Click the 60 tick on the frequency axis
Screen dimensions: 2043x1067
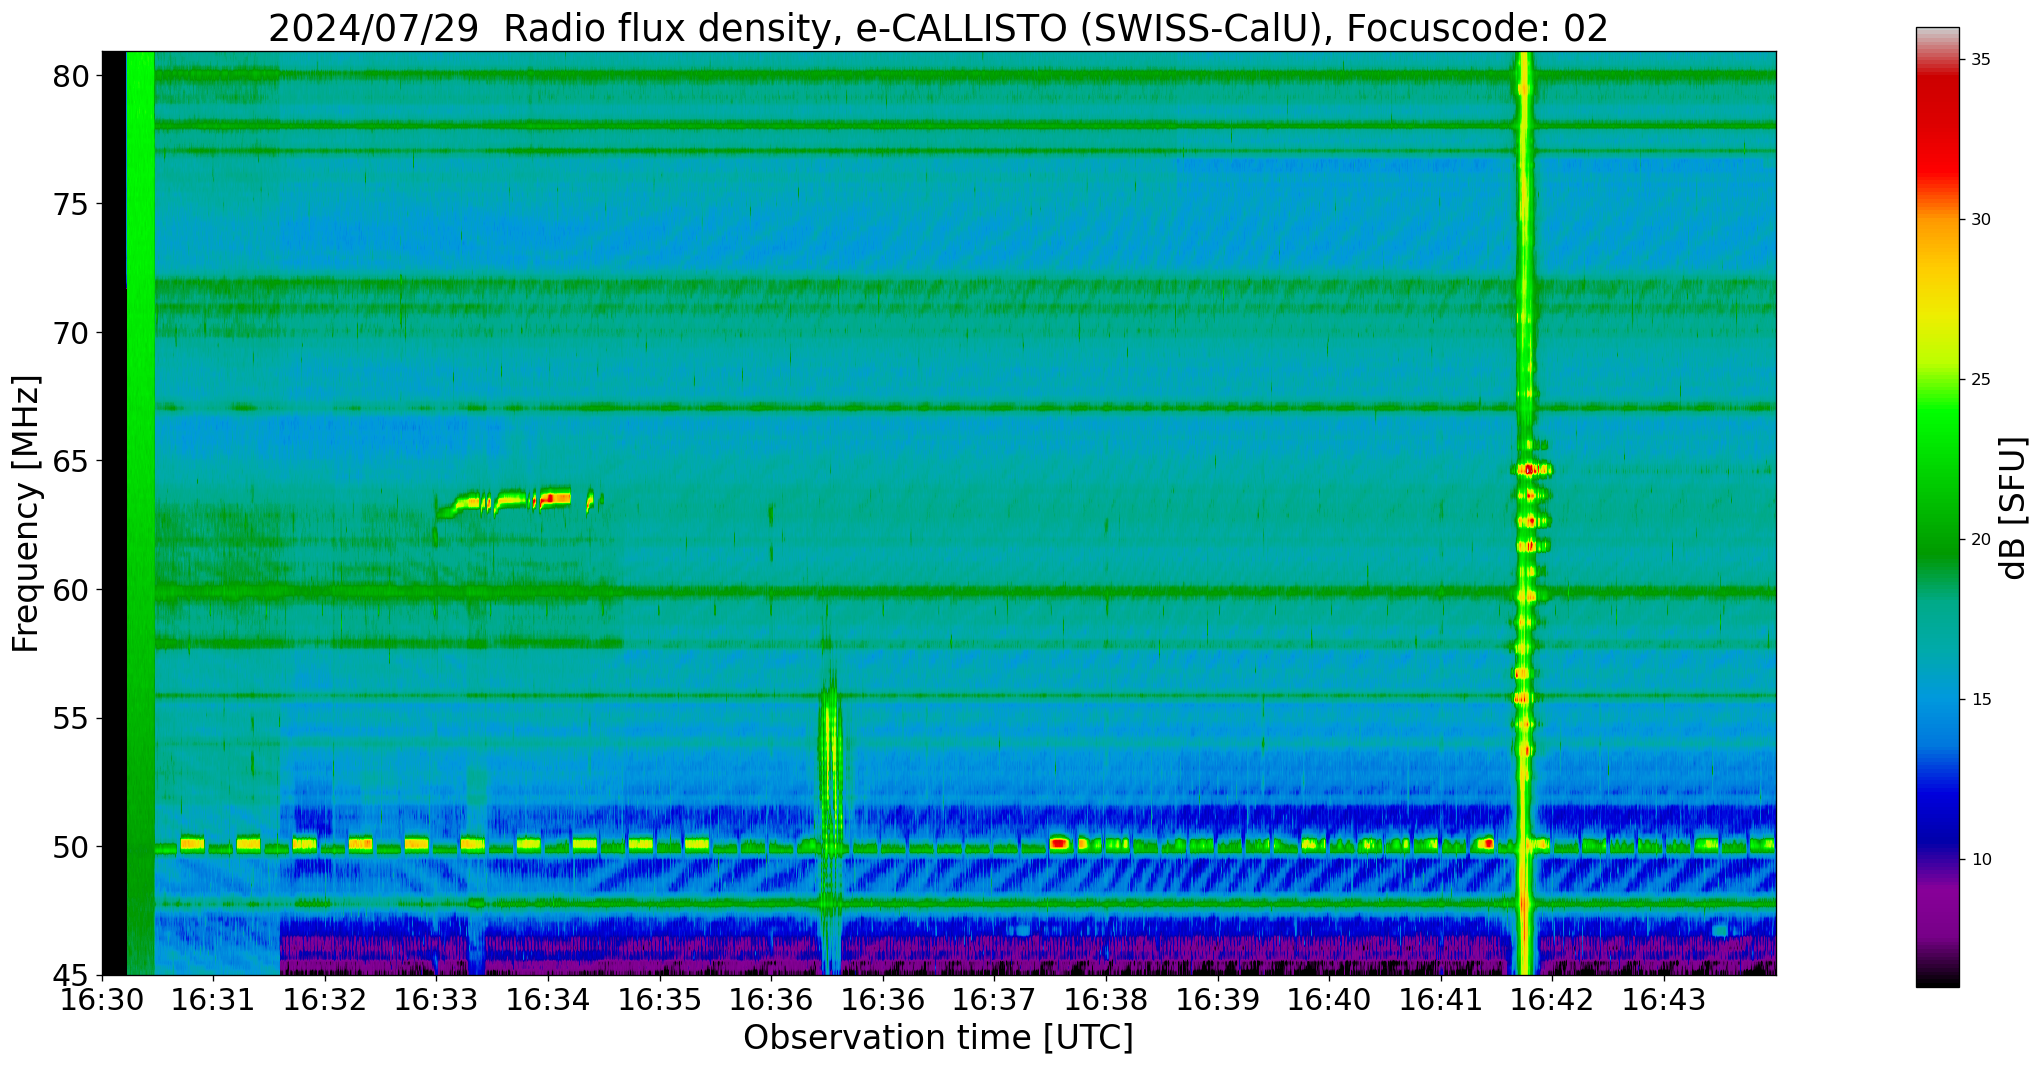pos(71,590)
